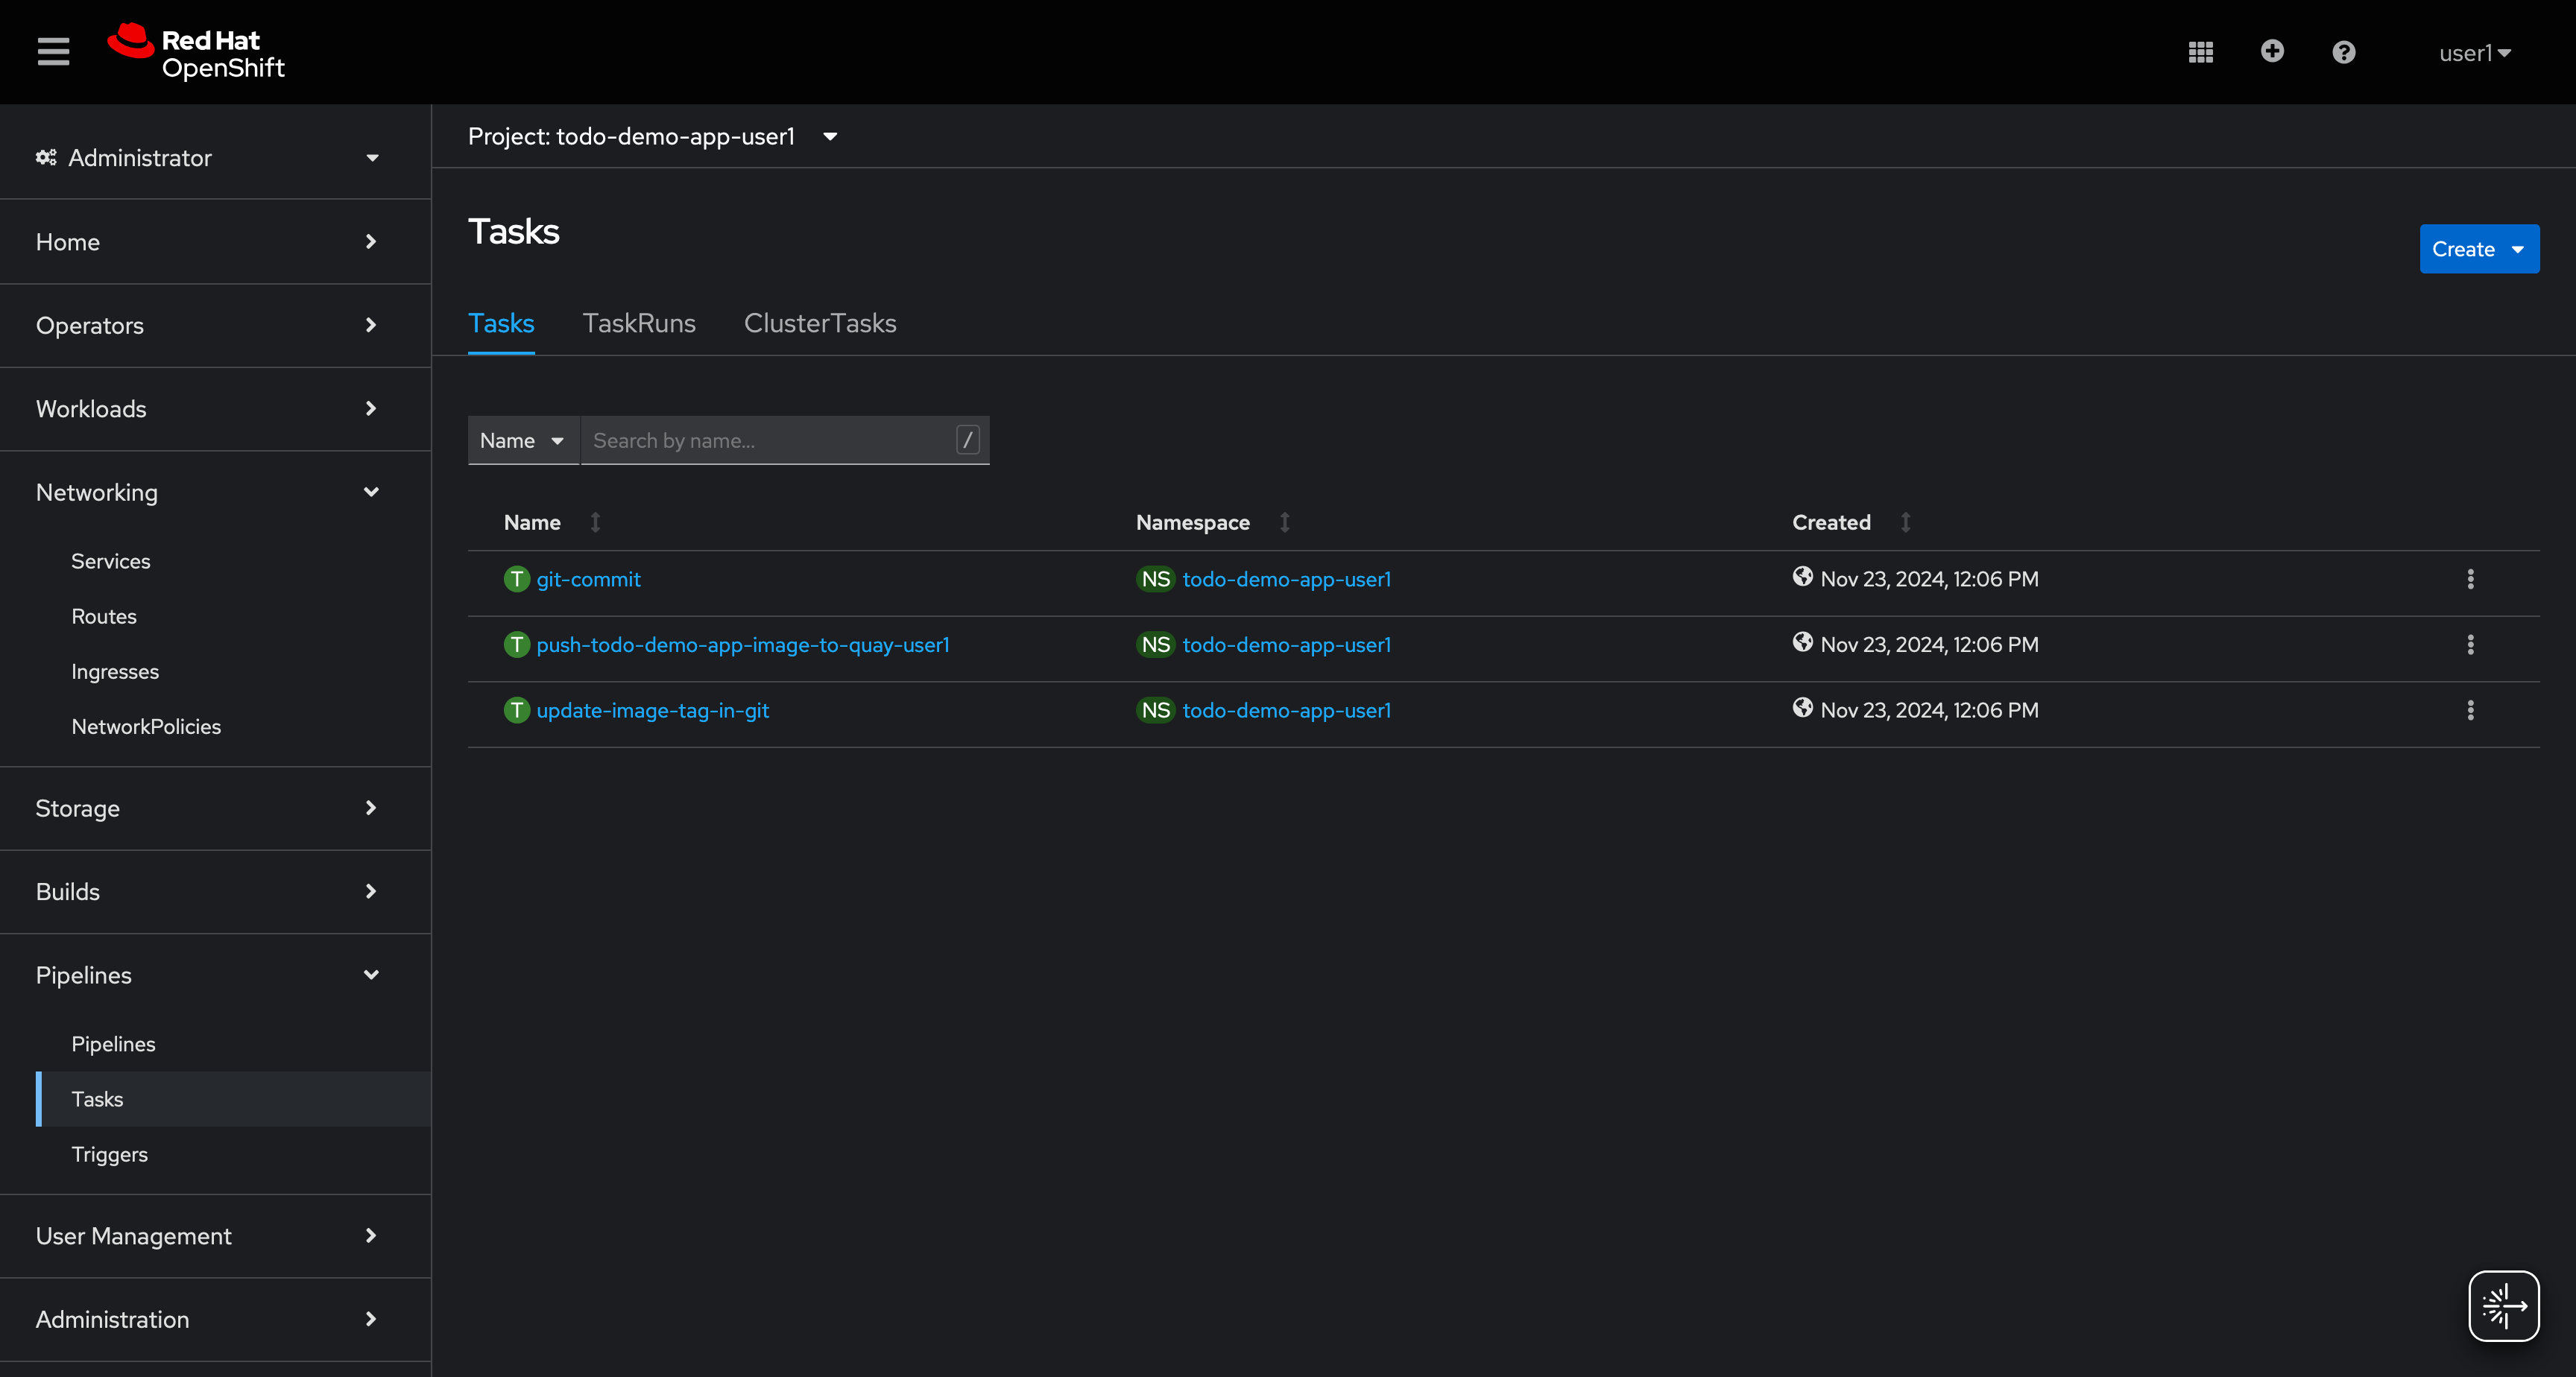
Task: Open namespace link in git-commit row
Action: tap(1286, 579)
